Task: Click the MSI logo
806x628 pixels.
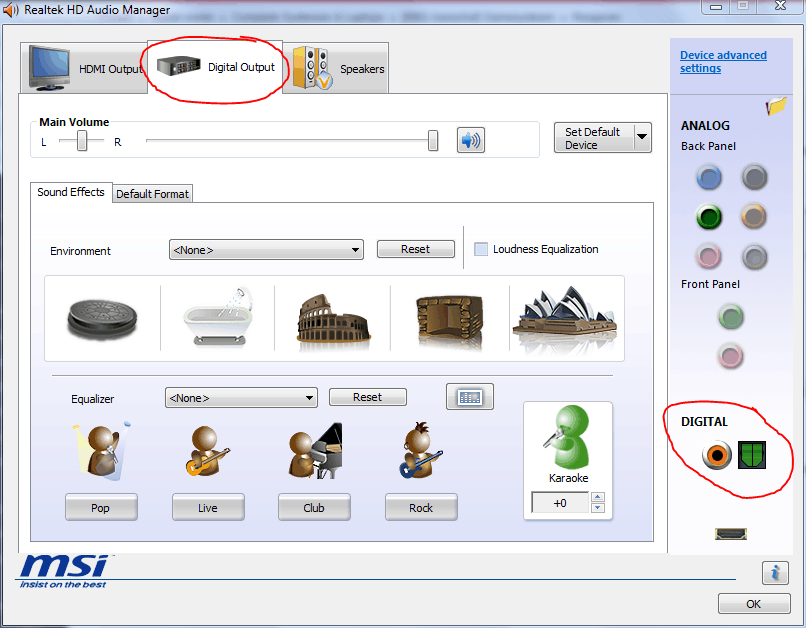Action: (x=64, y=571)
